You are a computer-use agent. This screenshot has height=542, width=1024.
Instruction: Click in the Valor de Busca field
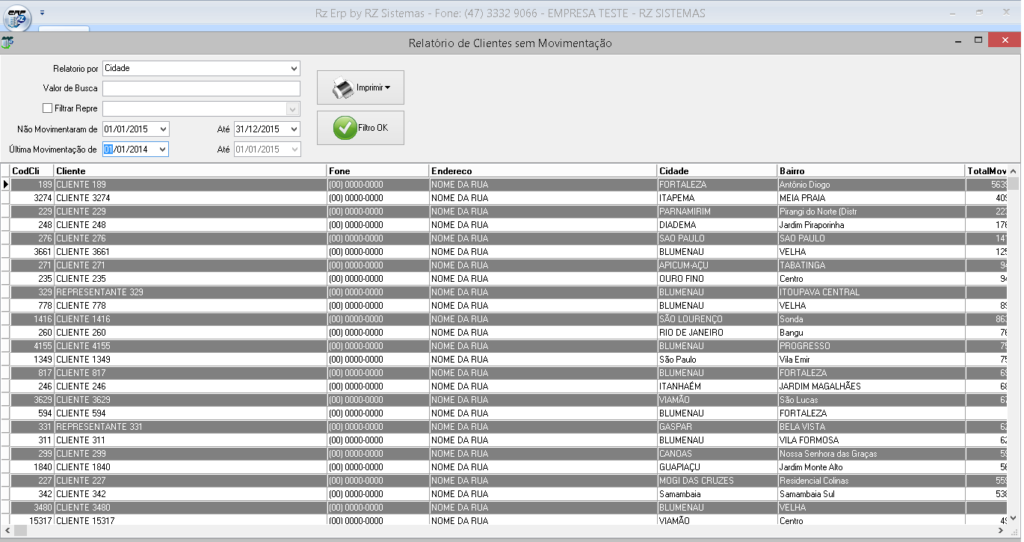201,88
